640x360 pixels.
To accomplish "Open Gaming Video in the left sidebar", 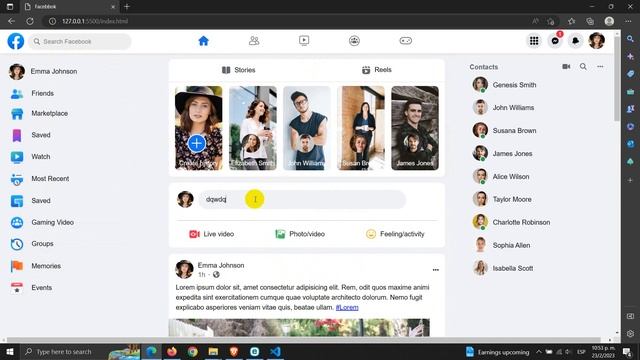I will click(x=42, y=222).
